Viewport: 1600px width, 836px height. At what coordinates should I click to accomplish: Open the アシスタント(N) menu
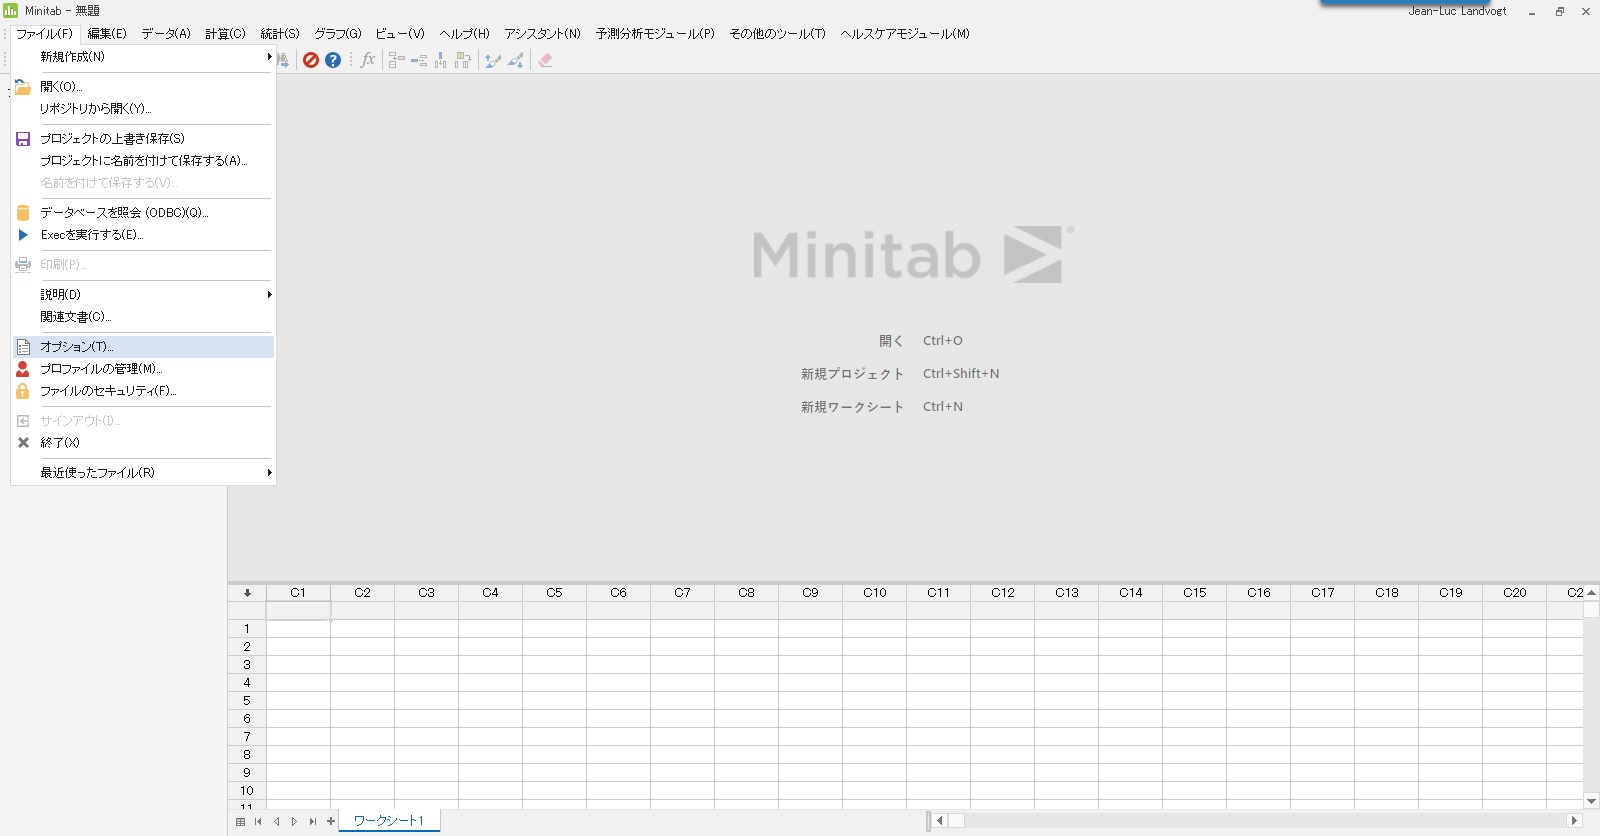click(x=542, y=33)
